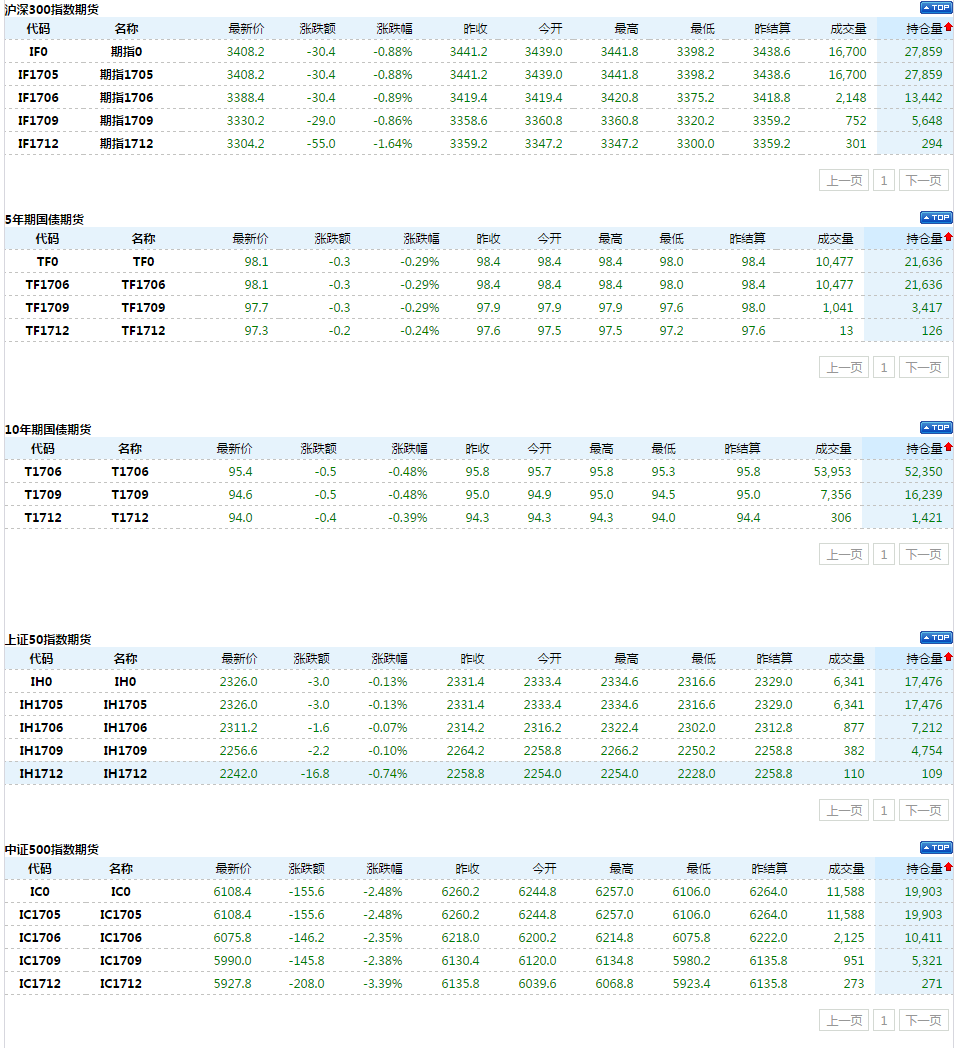
Task: Select IF1712 change value -1.64%
Action: [x=393, y=144]
